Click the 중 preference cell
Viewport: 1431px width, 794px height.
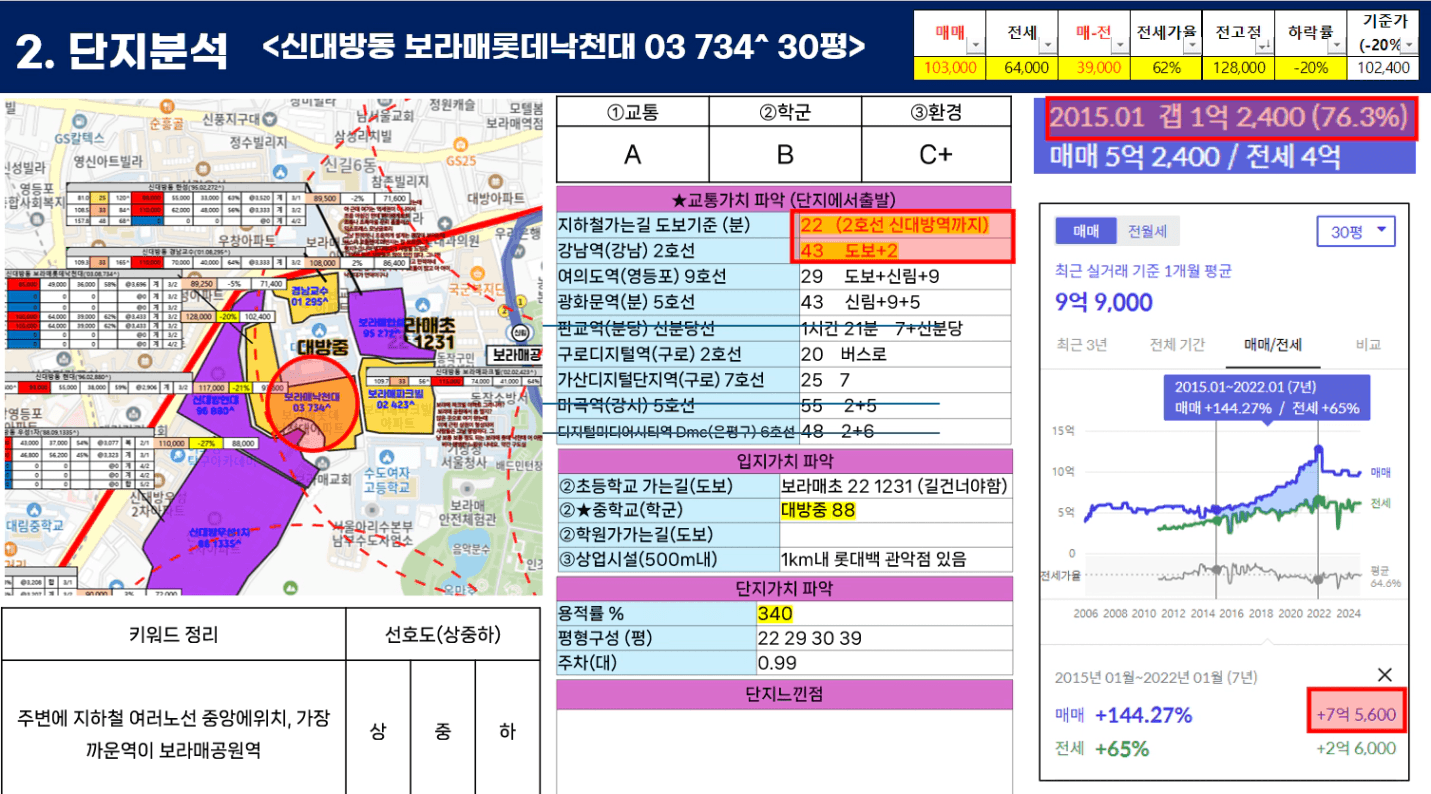pyautogui.click(x=442, y=730)
